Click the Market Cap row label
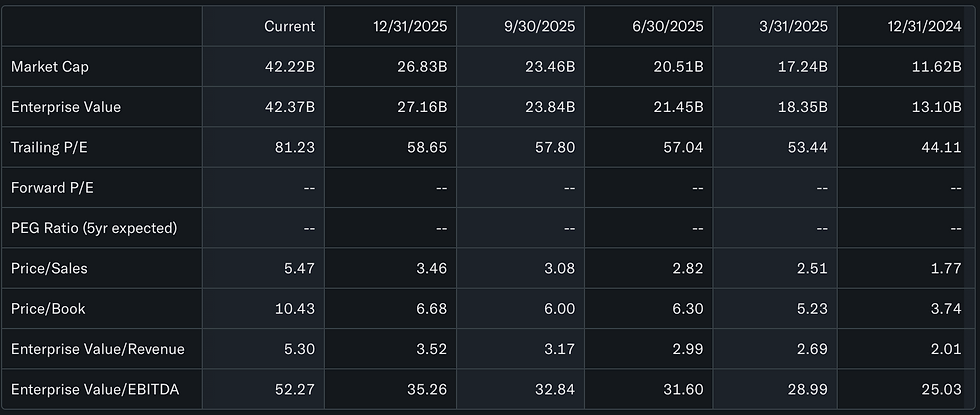Viewport: 980px width, 415px height. (48, 67)
